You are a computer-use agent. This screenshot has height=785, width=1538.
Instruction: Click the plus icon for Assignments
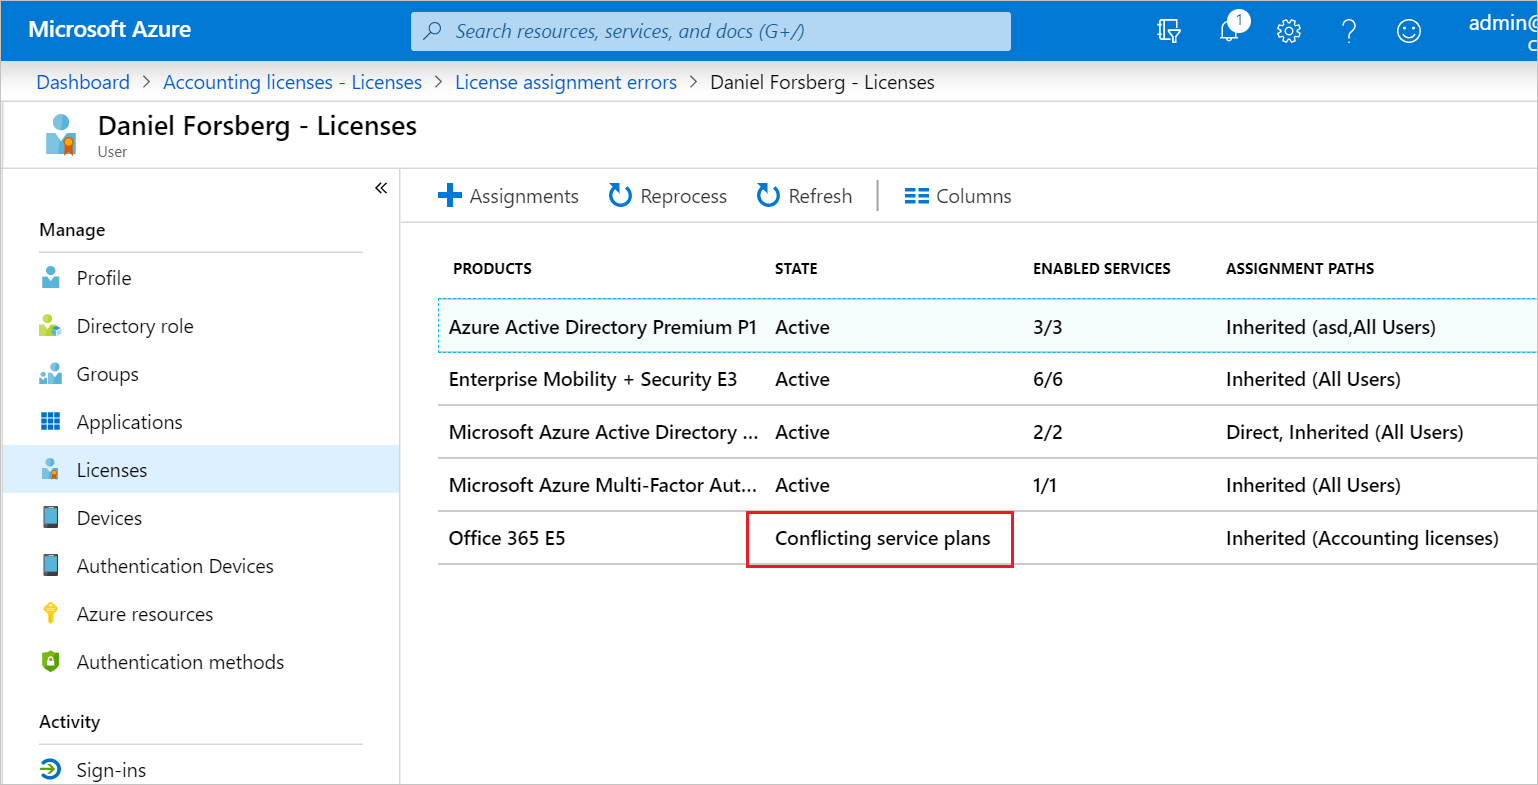[450, 196]
